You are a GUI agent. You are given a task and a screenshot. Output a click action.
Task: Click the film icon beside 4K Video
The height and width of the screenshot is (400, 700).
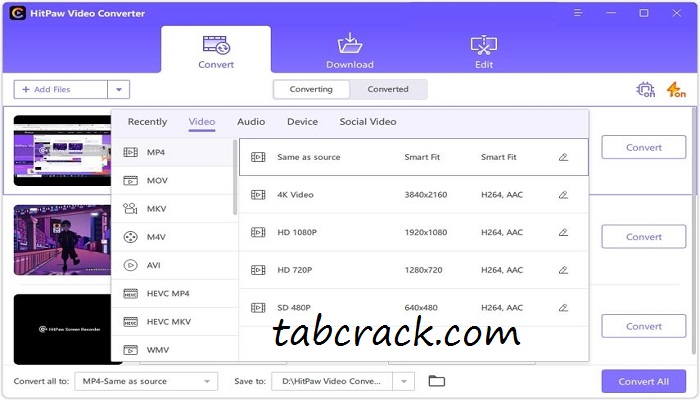click(258, 195)
